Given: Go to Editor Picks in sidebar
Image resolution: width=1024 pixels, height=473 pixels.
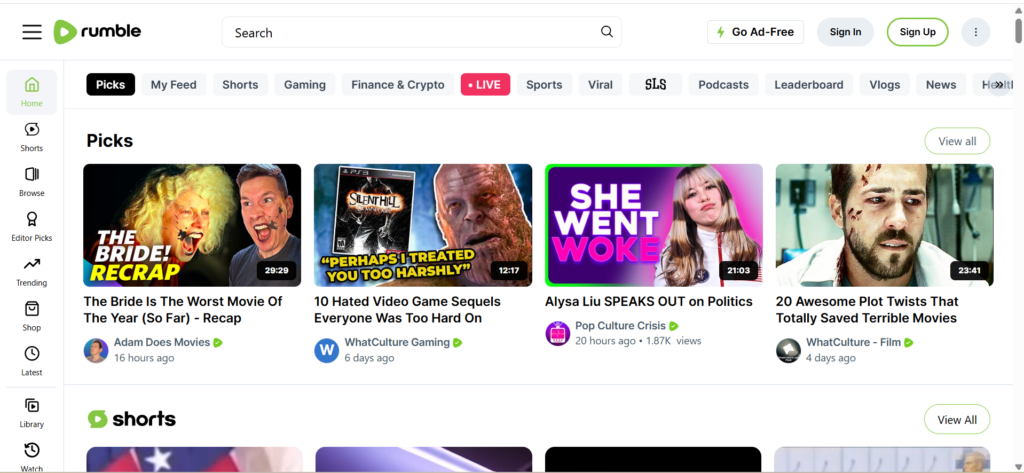Looking at the screenshot, I should click(32, 226).
